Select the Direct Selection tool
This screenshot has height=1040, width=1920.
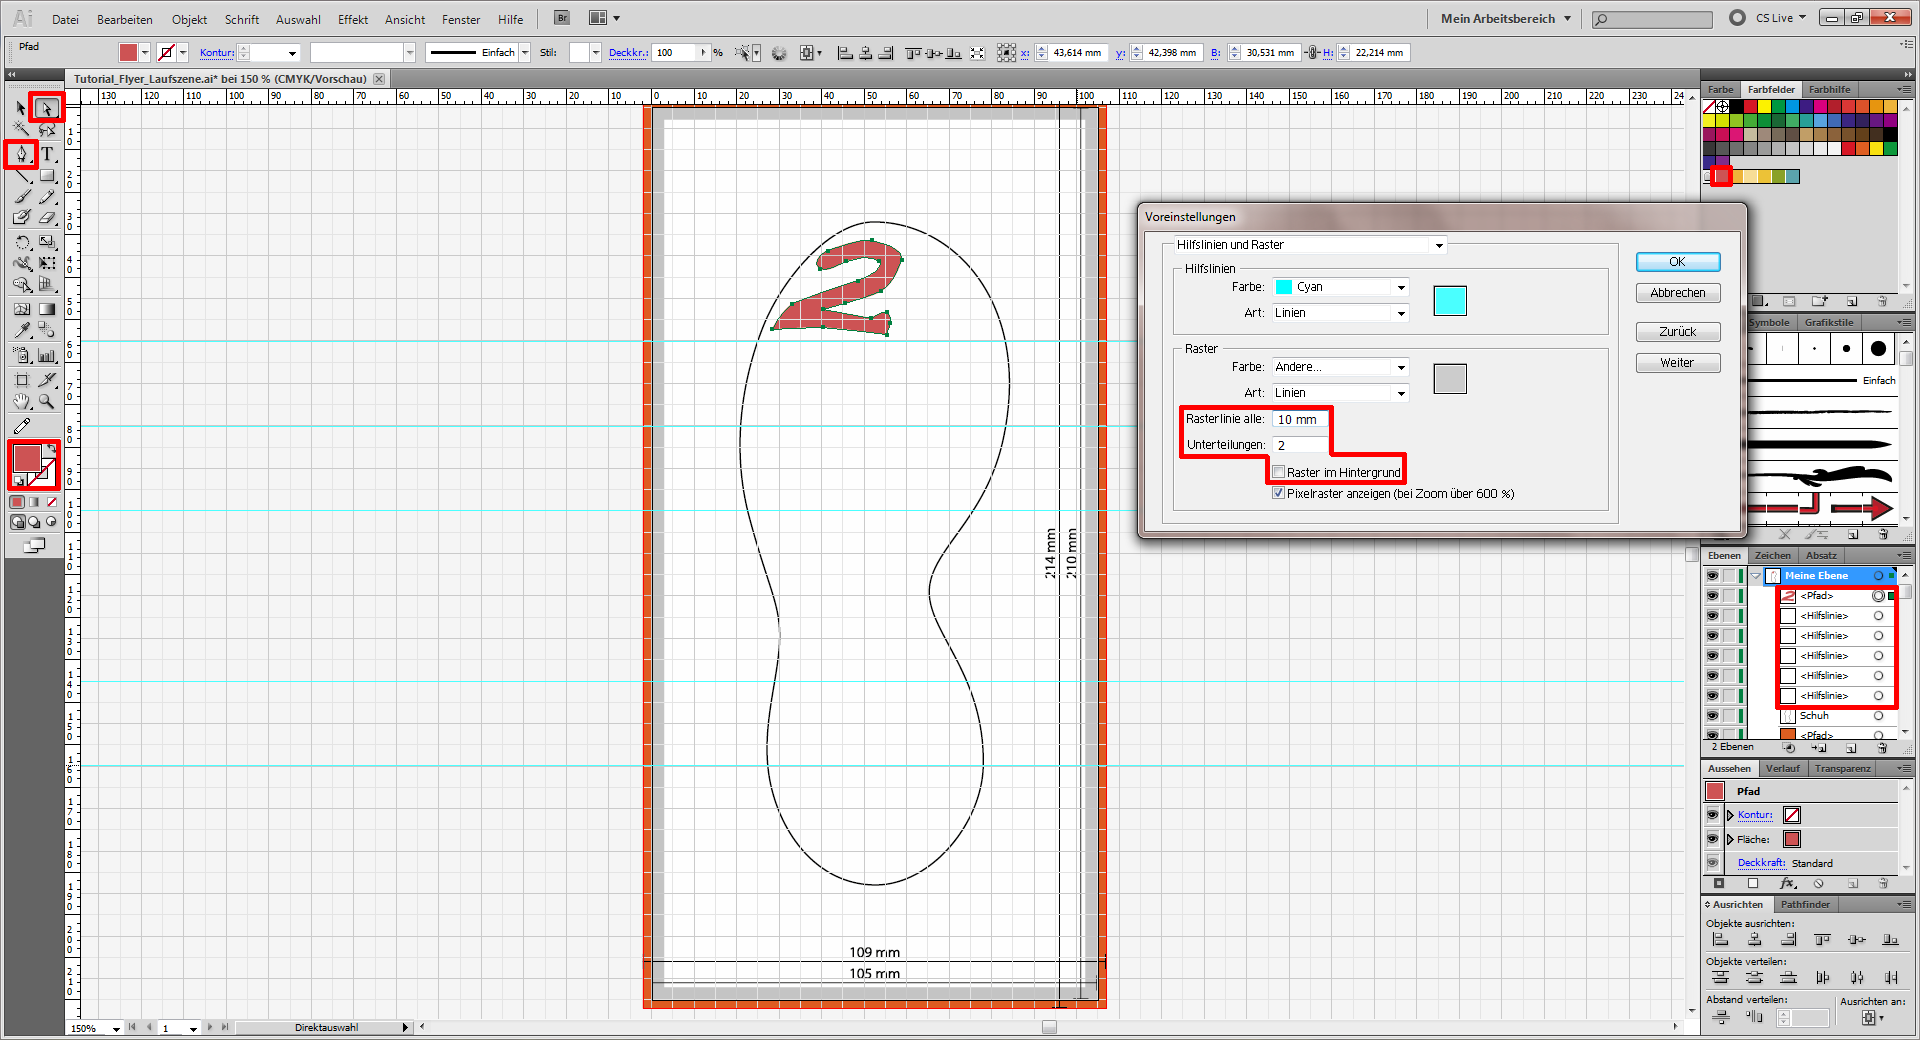[x=46, y=108]
